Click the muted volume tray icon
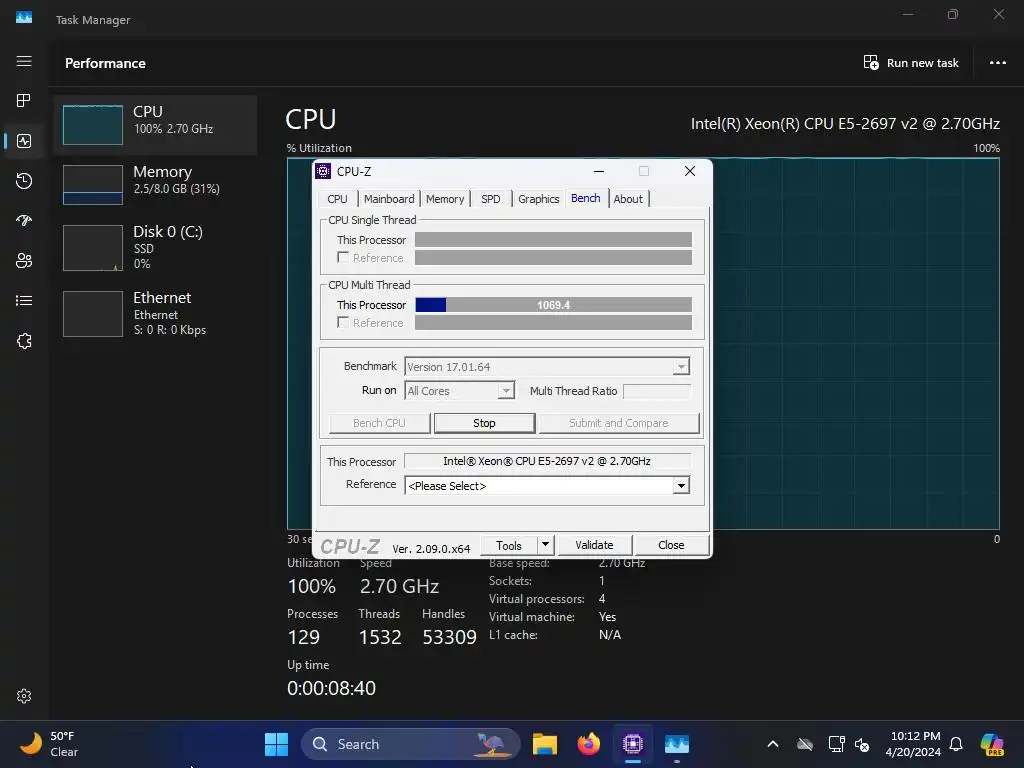This screenshot has width=1024, height=768. (x=862, y=744)
